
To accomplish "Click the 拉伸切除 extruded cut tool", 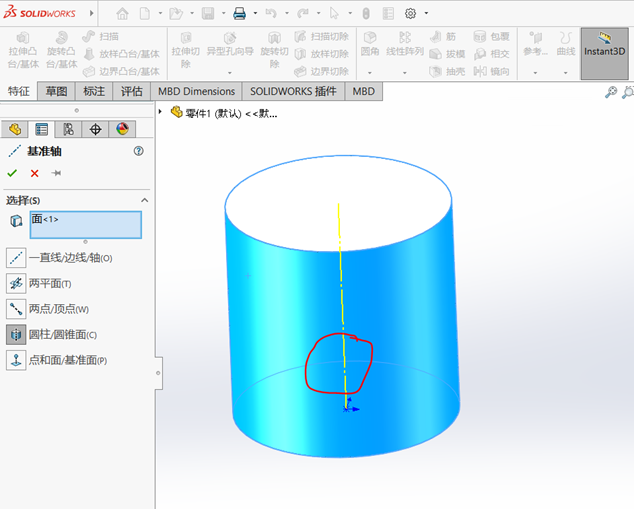I will [x=186, y=50].
